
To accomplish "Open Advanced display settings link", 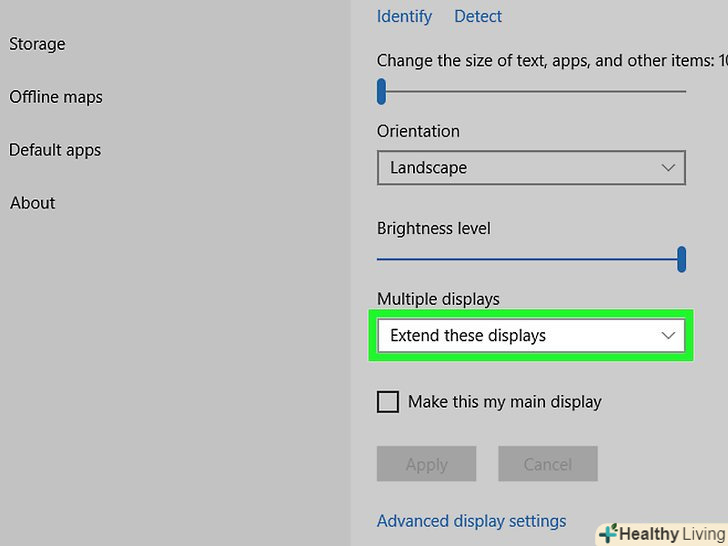I will click(471, 521).
